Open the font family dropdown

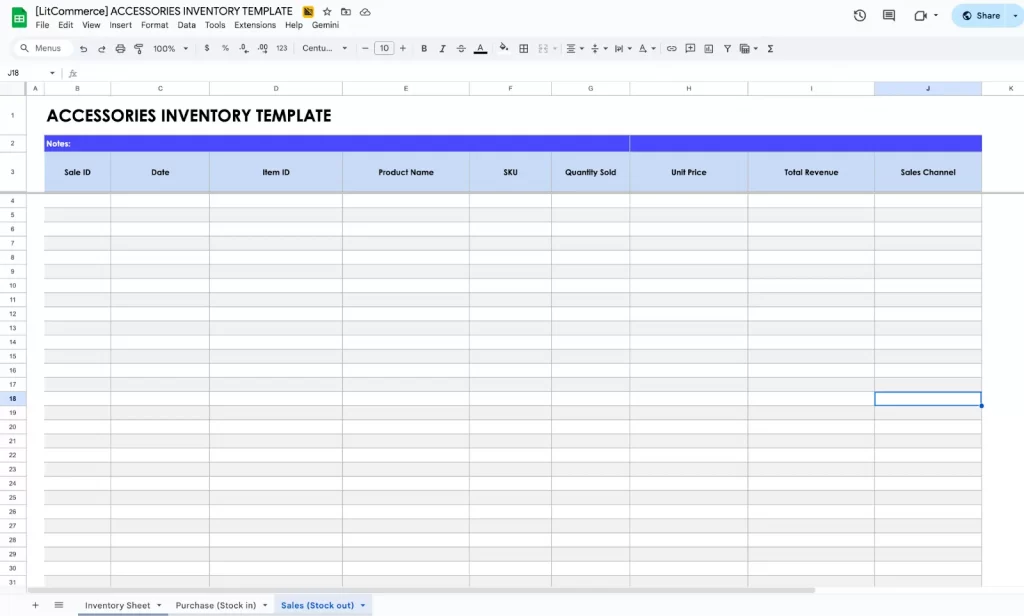(324, 48)
